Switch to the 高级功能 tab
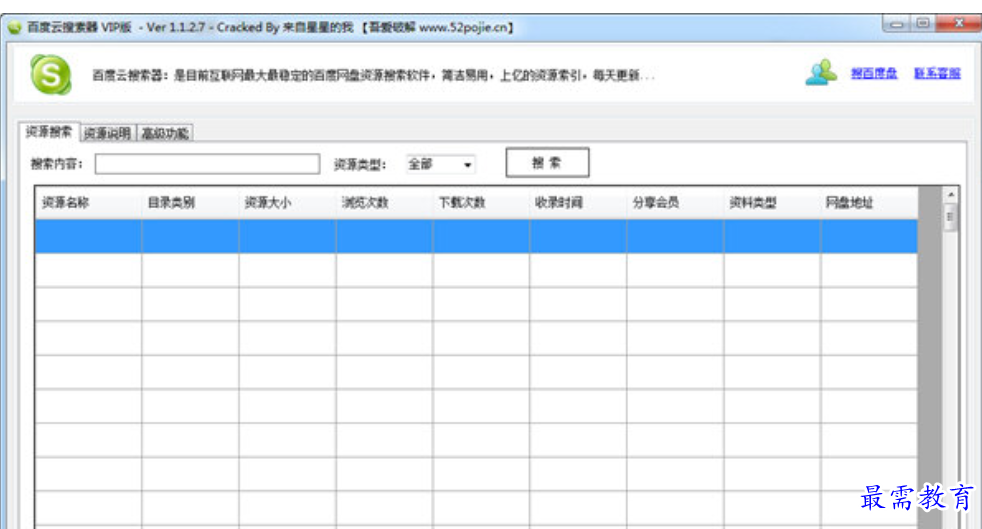Screen dimensions: 982x529 click(165, 133)
